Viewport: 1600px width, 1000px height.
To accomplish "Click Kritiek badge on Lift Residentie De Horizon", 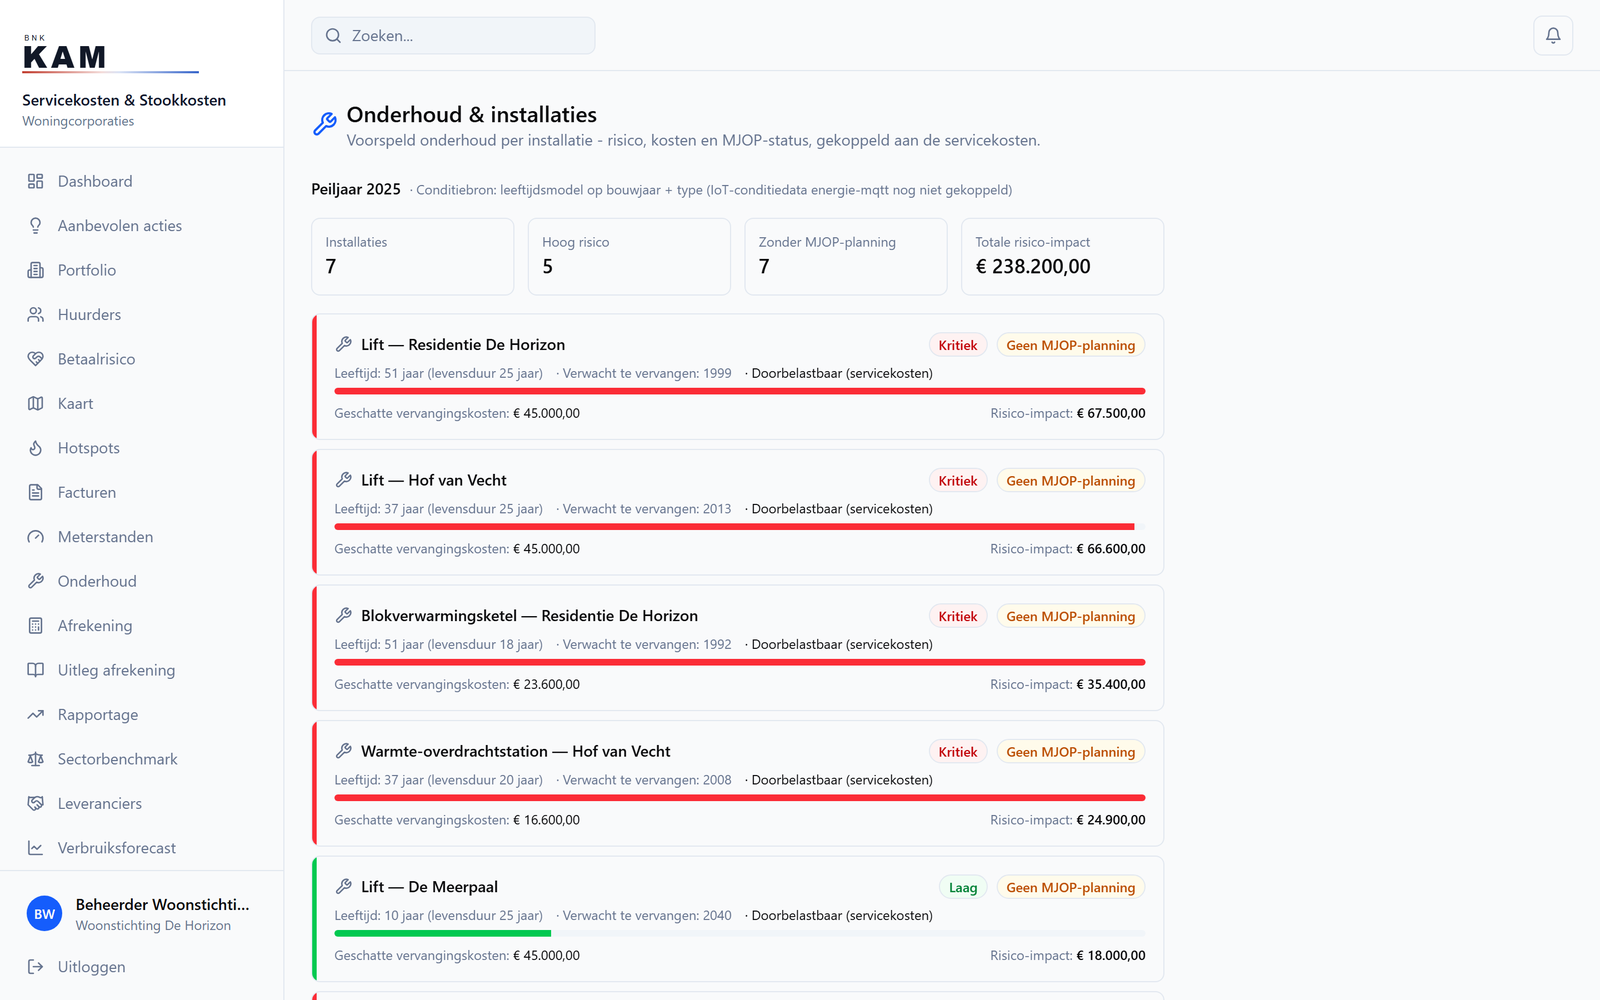I will [x=958, y=345].
